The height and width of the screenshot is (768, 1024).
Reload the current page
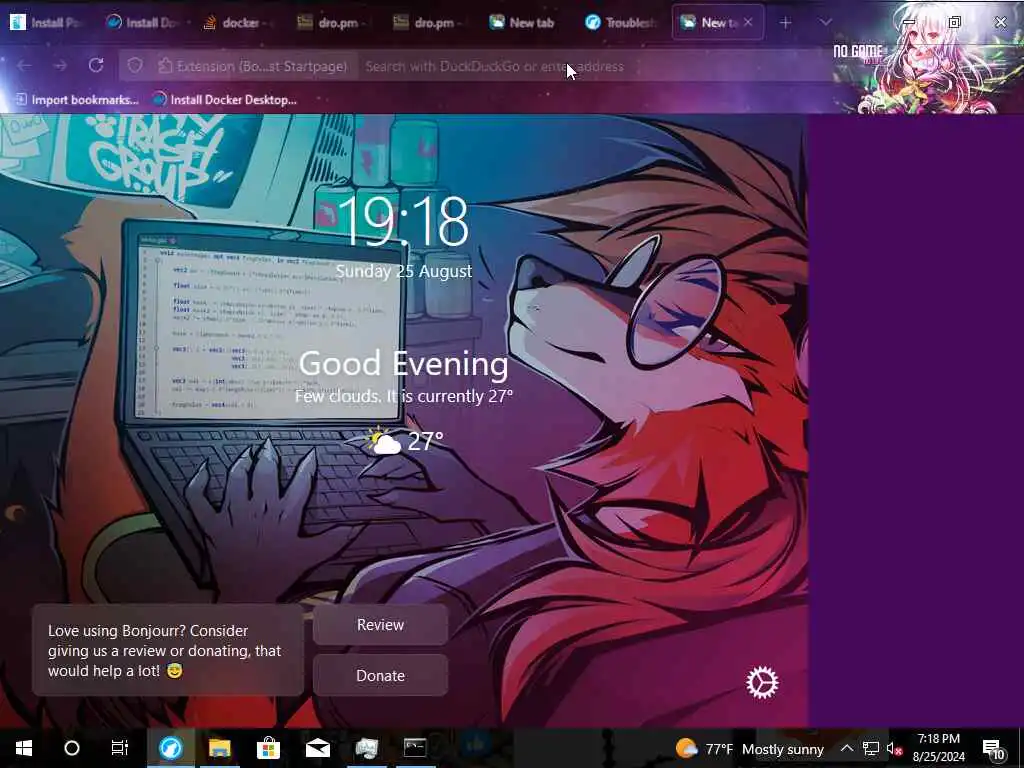pos(96,65)
